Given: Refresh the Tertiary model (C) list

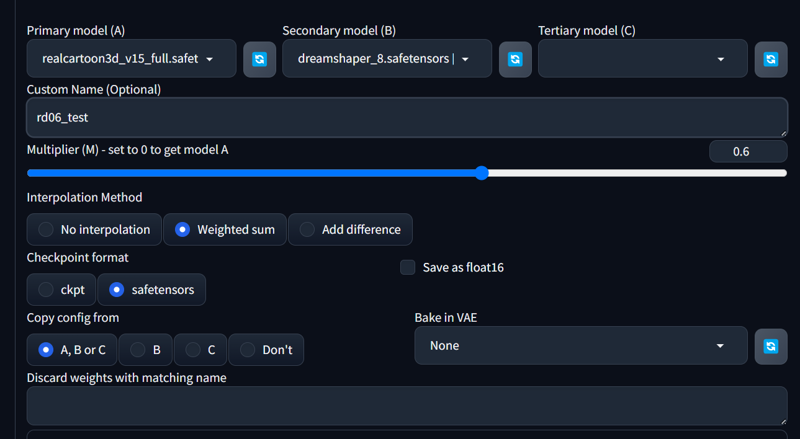Looking at the screenshot, I should coord(771,59).
